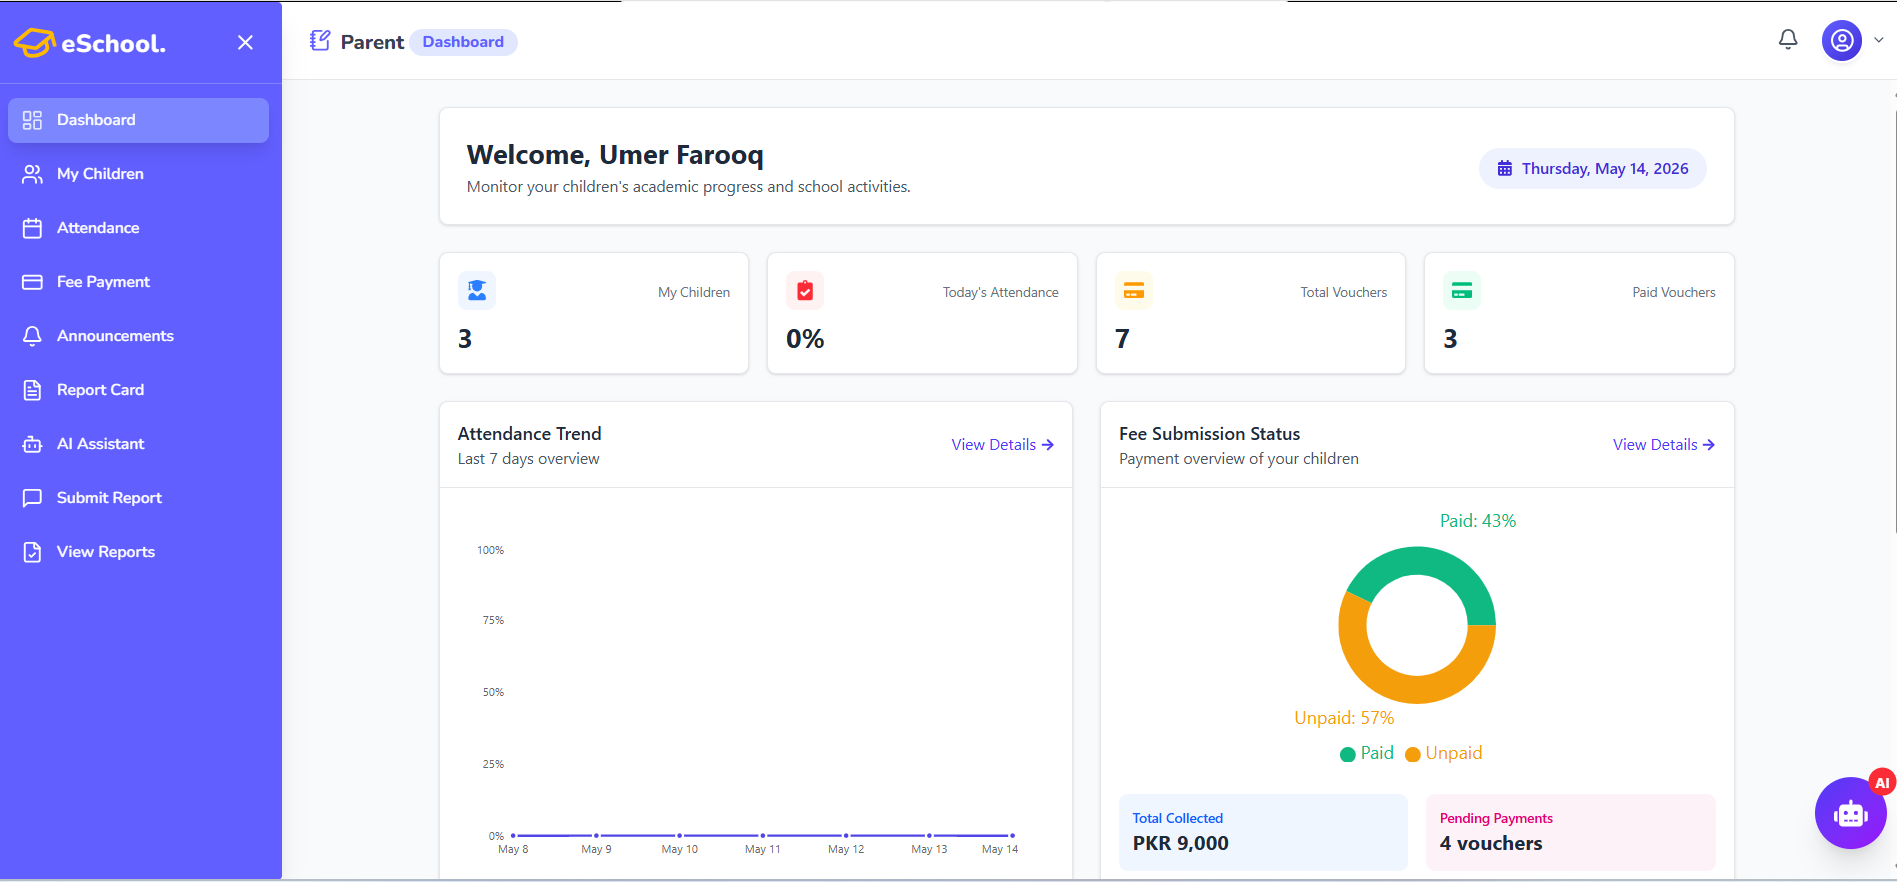1897x882 pixels.
Task: Click the Total Vouchers orange card icon
Action: pyautogui.click(x=1134, y=291)
